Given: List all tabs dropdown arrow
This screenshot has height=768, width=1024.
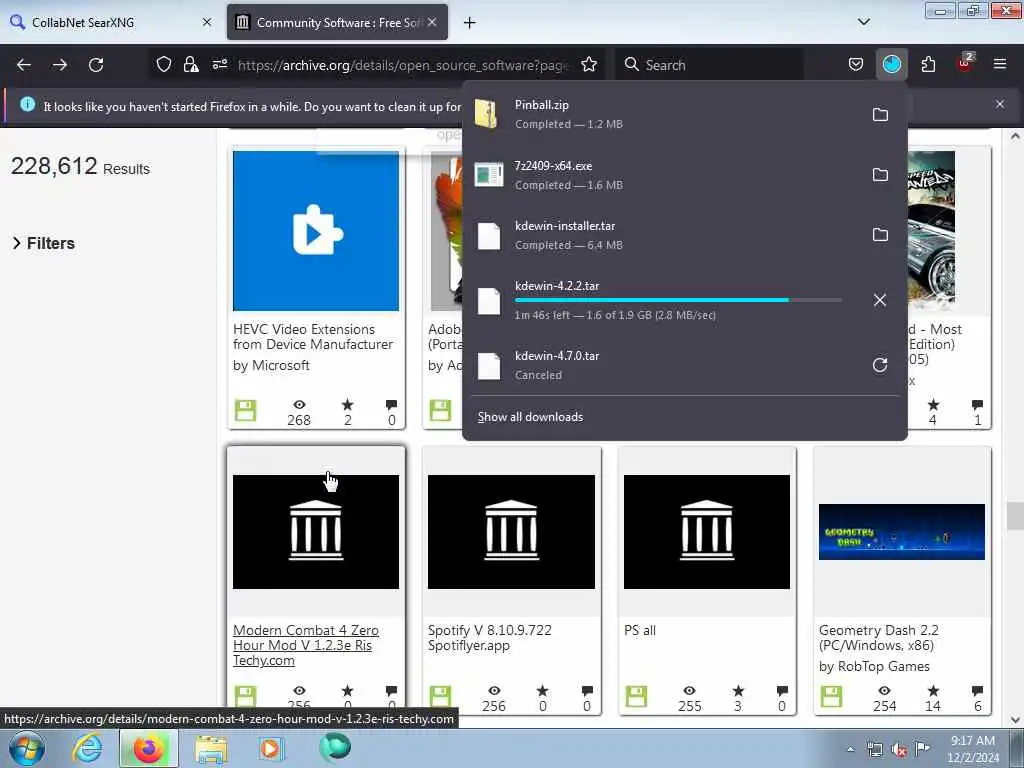Looking at the screenshot, I should (863, 22).
